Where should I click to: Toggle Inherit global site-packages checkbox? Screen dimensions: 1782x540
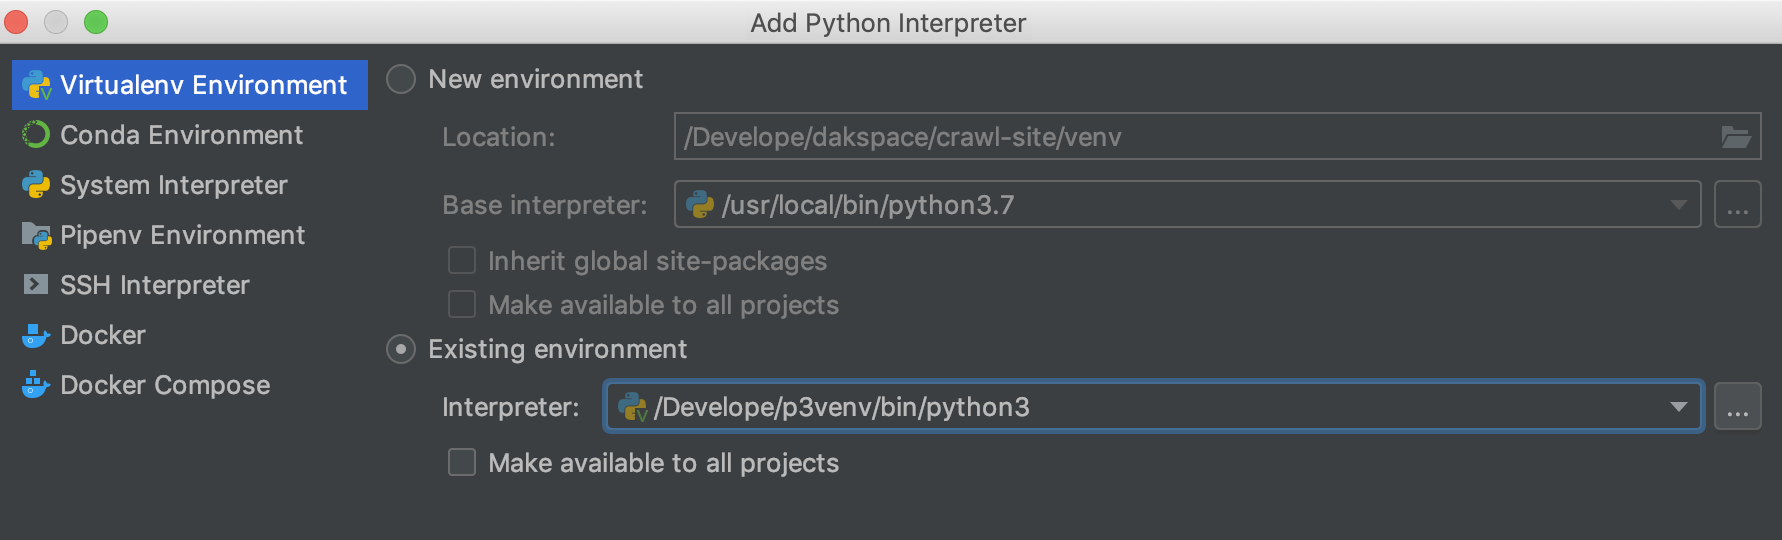click(x=462, y=261)
